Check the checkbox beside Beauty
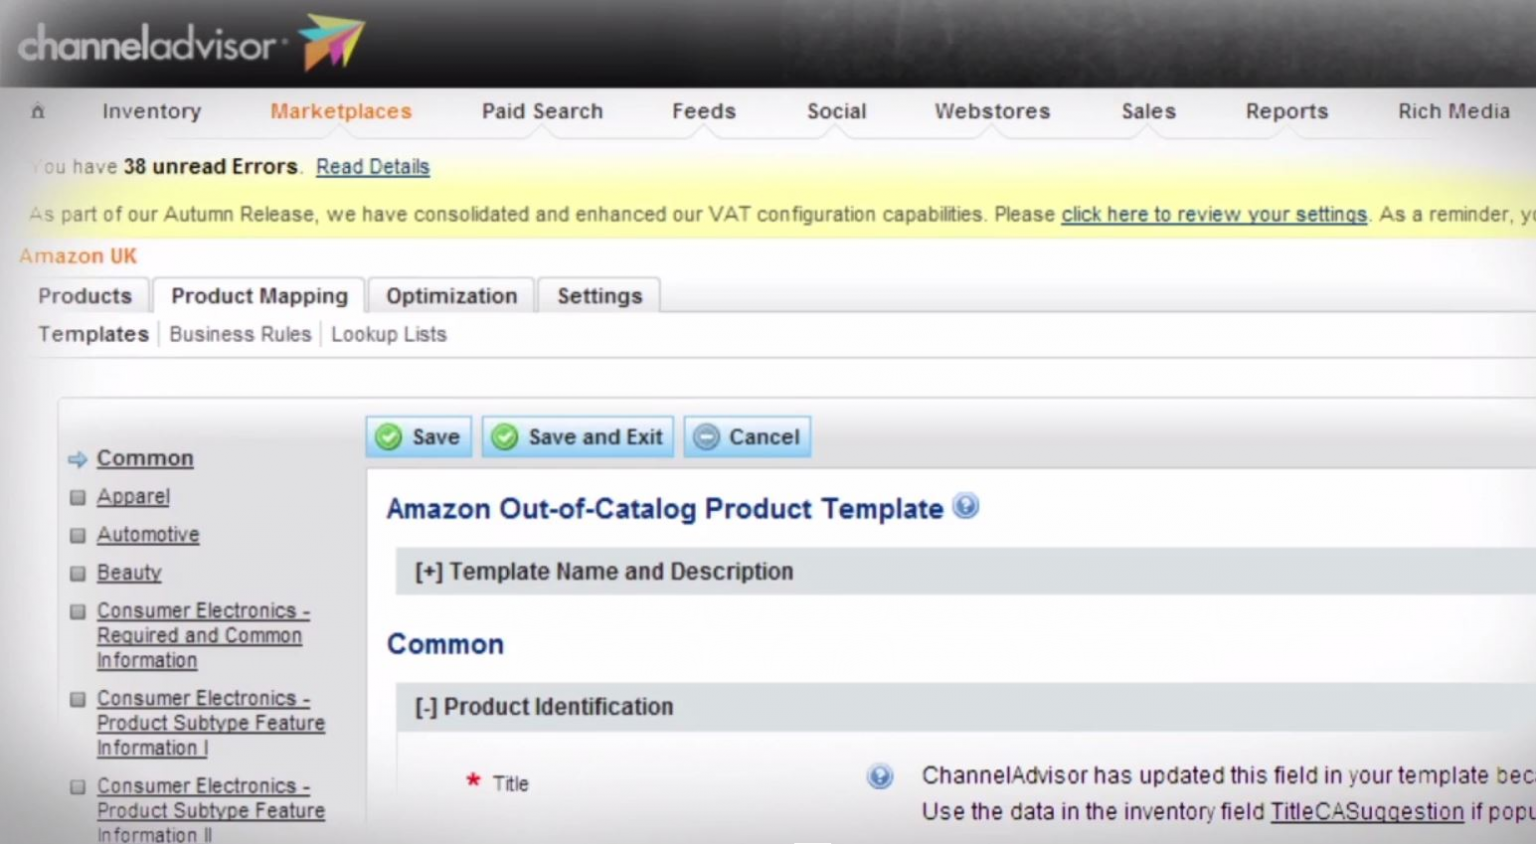Screen dimensions: 1536x844 pyautogui.click(x=77, y=572)
